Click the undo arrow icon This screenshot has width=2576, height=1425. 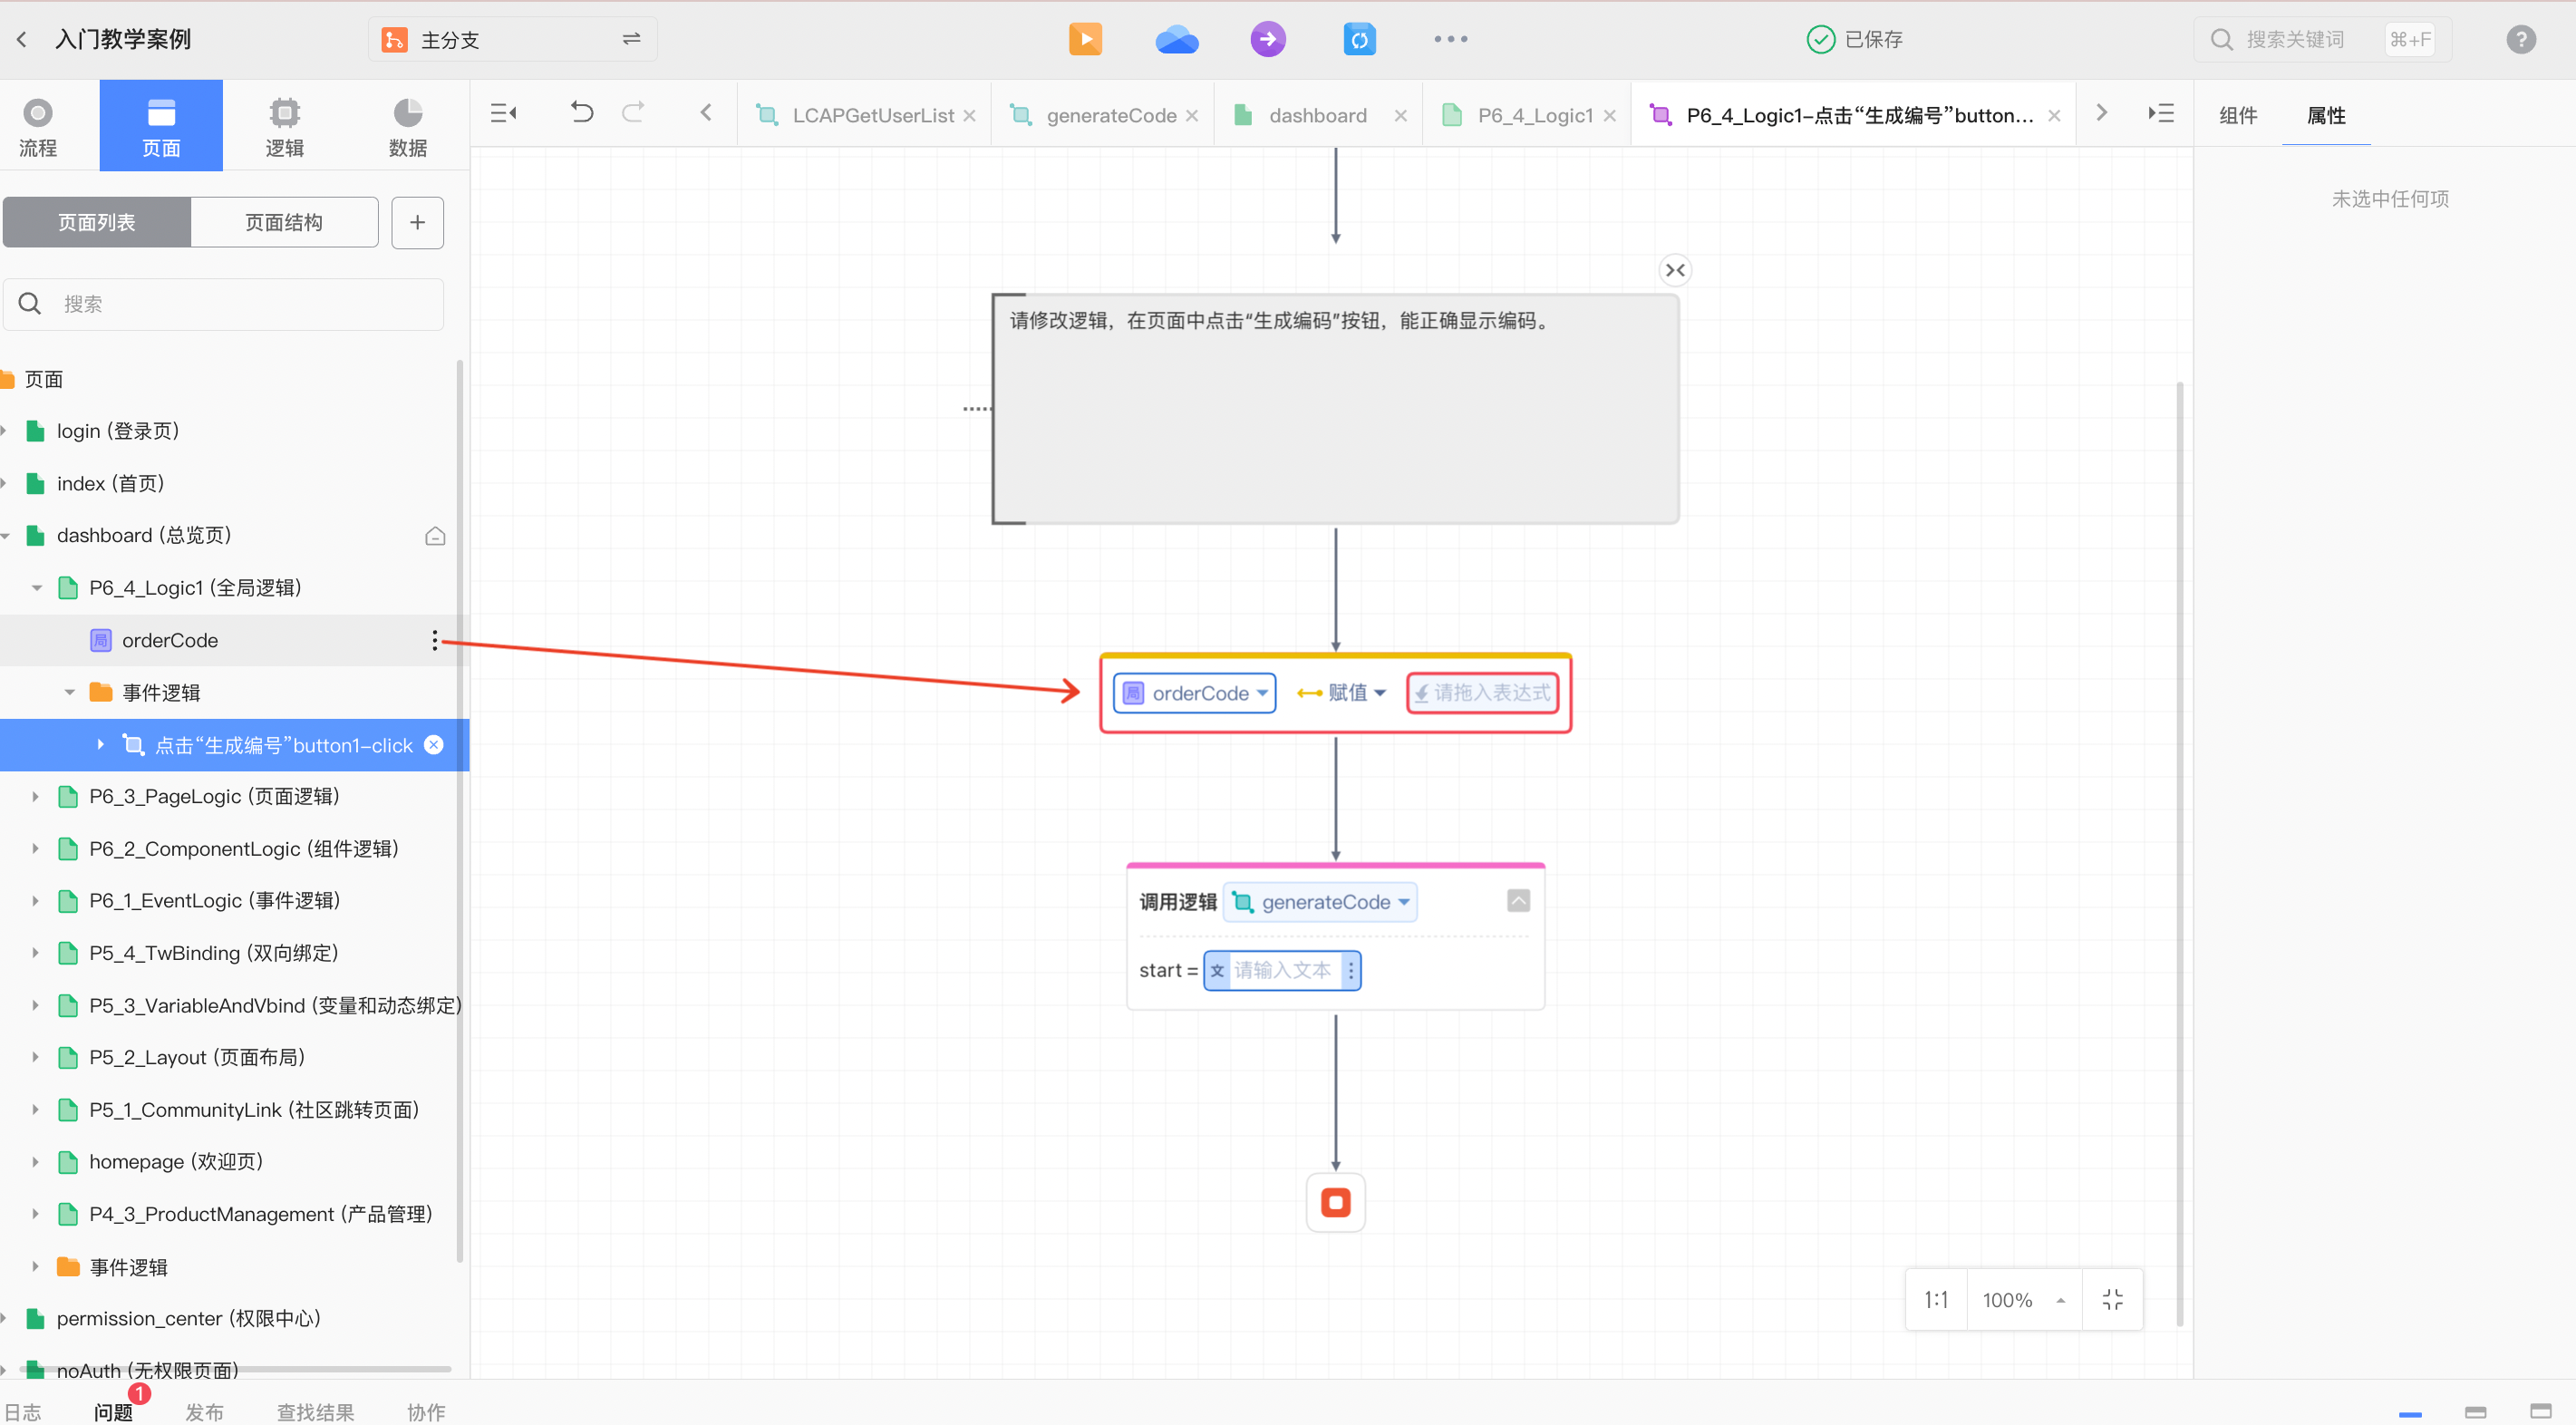tap(581, 112)
